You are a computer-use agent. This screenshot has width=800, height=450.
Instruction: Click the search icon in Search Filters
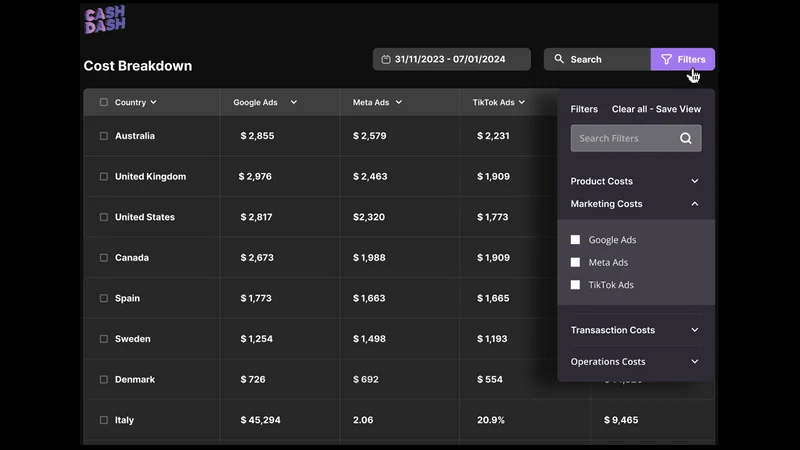pyautogui.click(x=686, y=138)
